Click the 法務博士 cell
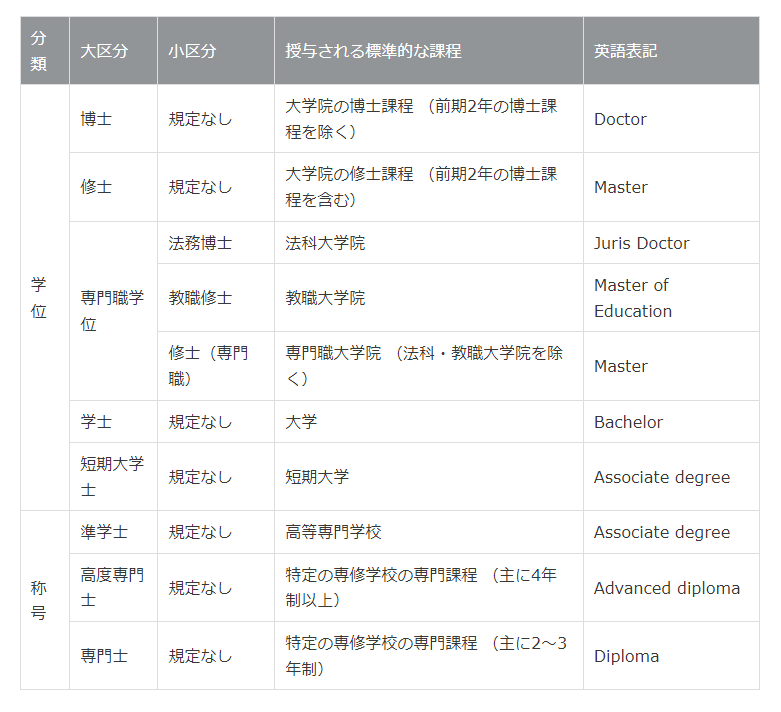Image resolution: width=781 pixels, height=712 pixels. [200, 243]
